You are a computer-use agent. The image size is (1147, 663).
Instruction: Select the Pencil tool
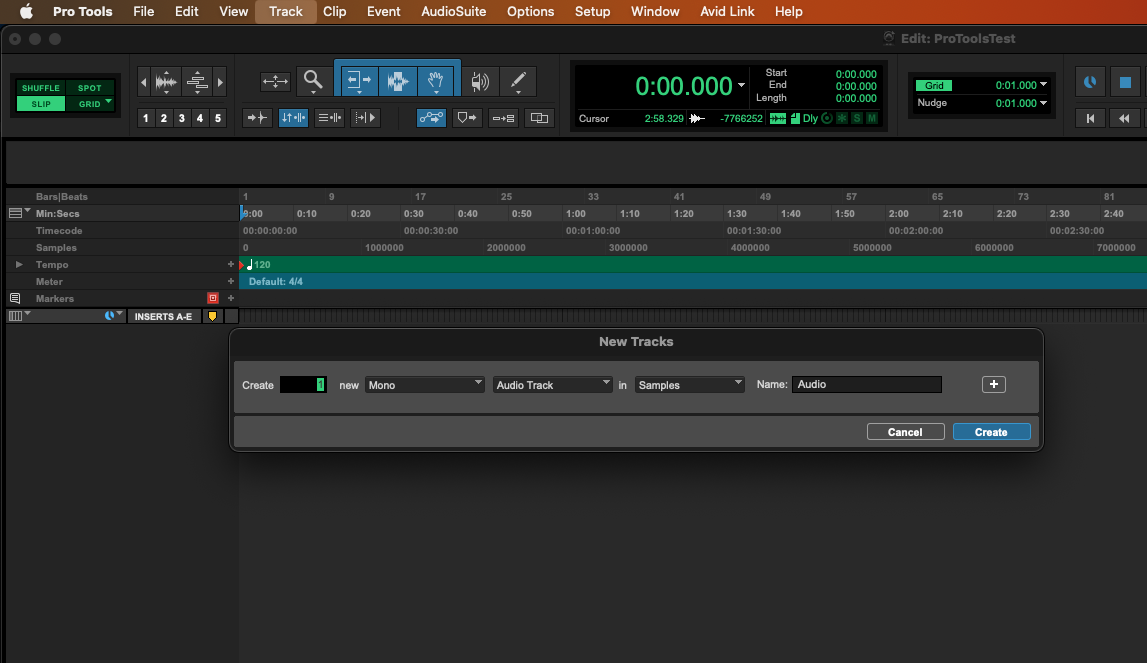click(519, 81)
